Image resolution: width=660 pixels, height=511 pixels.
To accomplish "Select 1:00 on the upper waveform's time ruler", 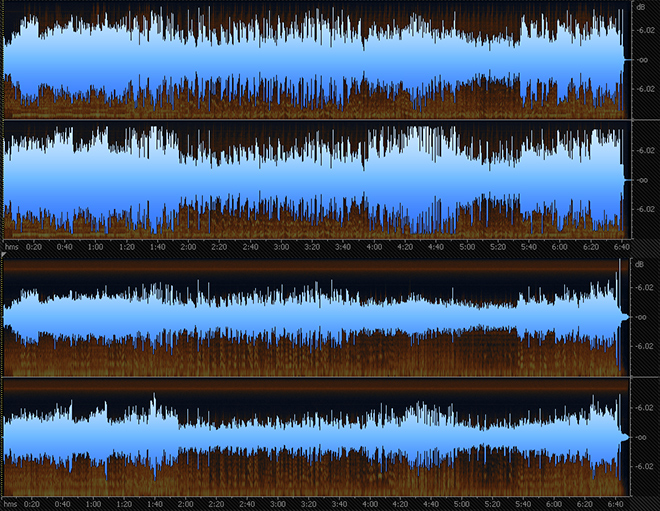I will (x=95, y=247).
